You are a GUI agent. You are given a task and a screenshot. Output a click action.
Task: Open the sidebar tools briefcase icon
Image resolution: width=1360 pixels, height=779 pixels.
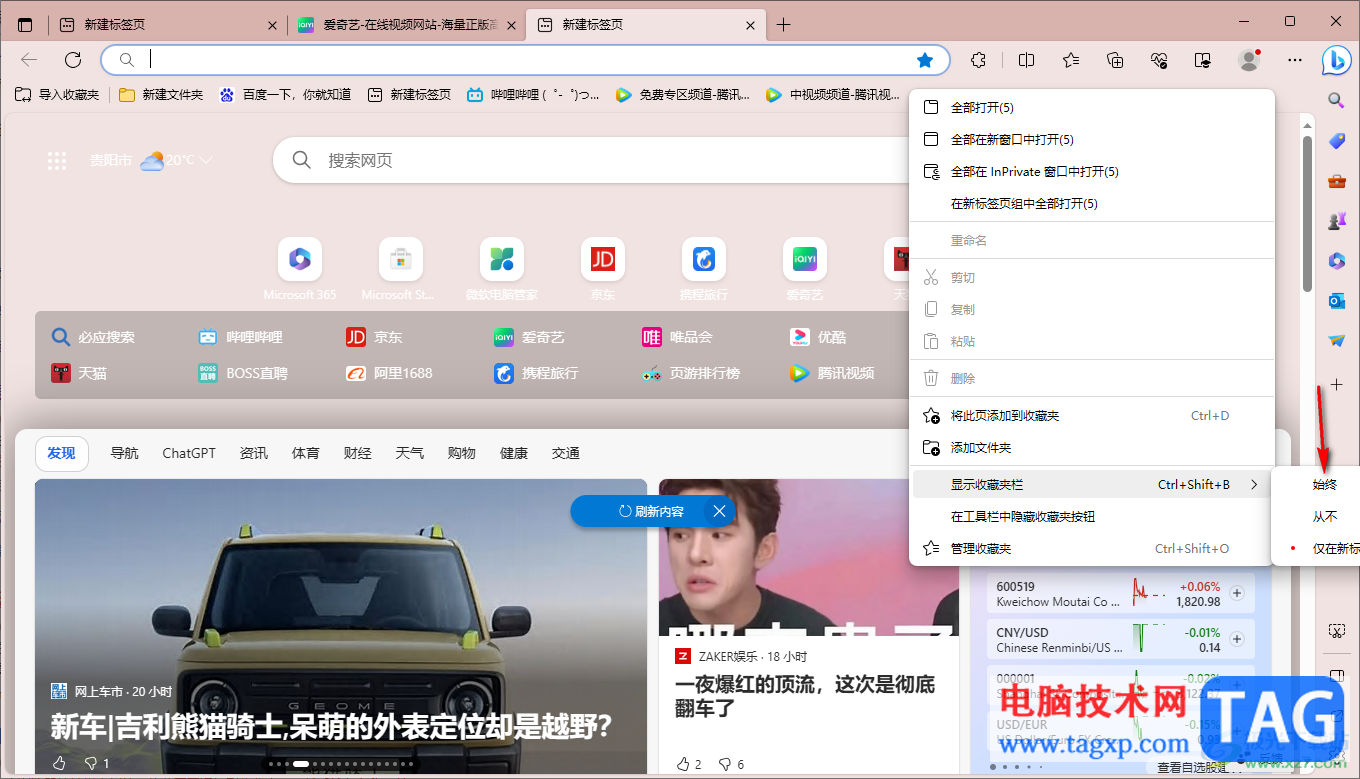1336,181
